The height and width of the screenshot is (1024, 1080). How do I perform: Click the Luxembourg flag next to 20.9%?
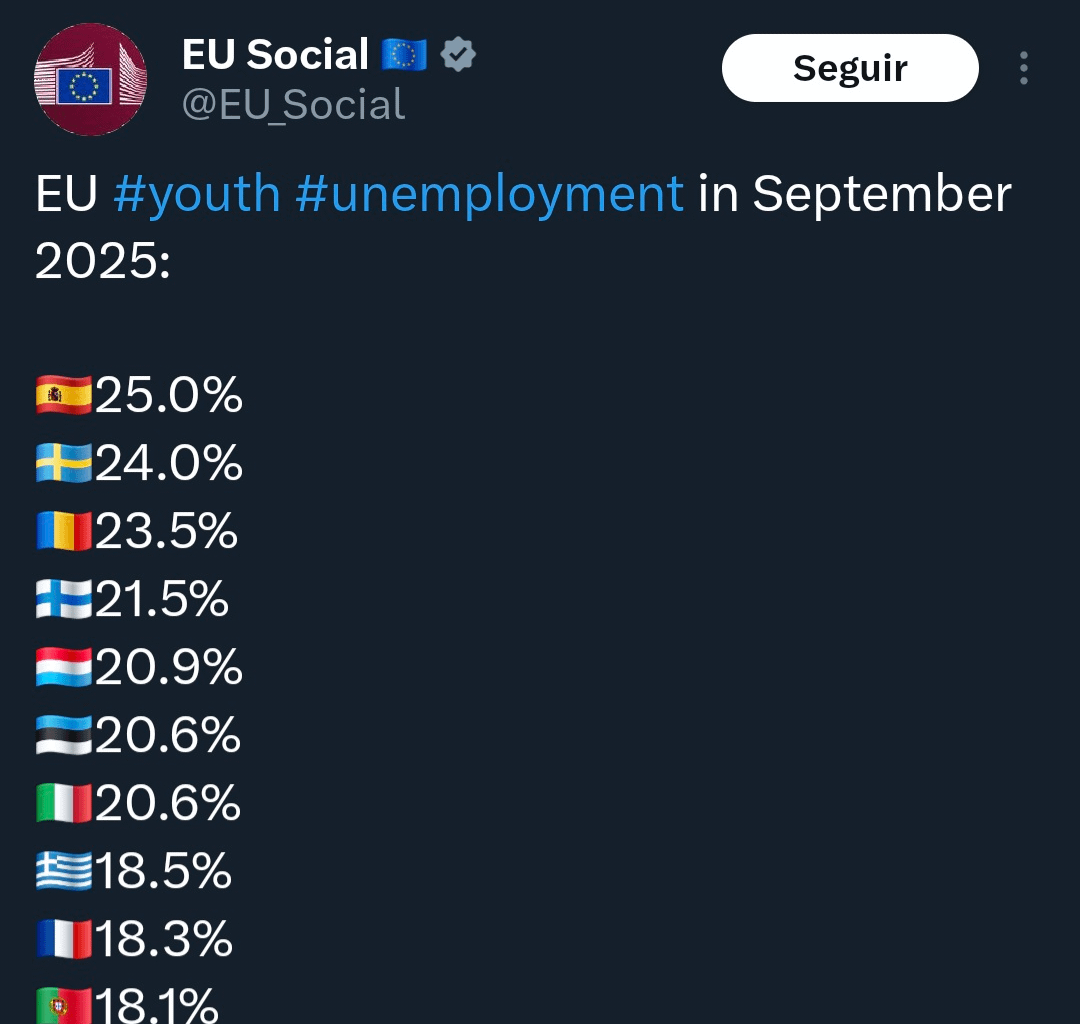click(x=64, y=668)
